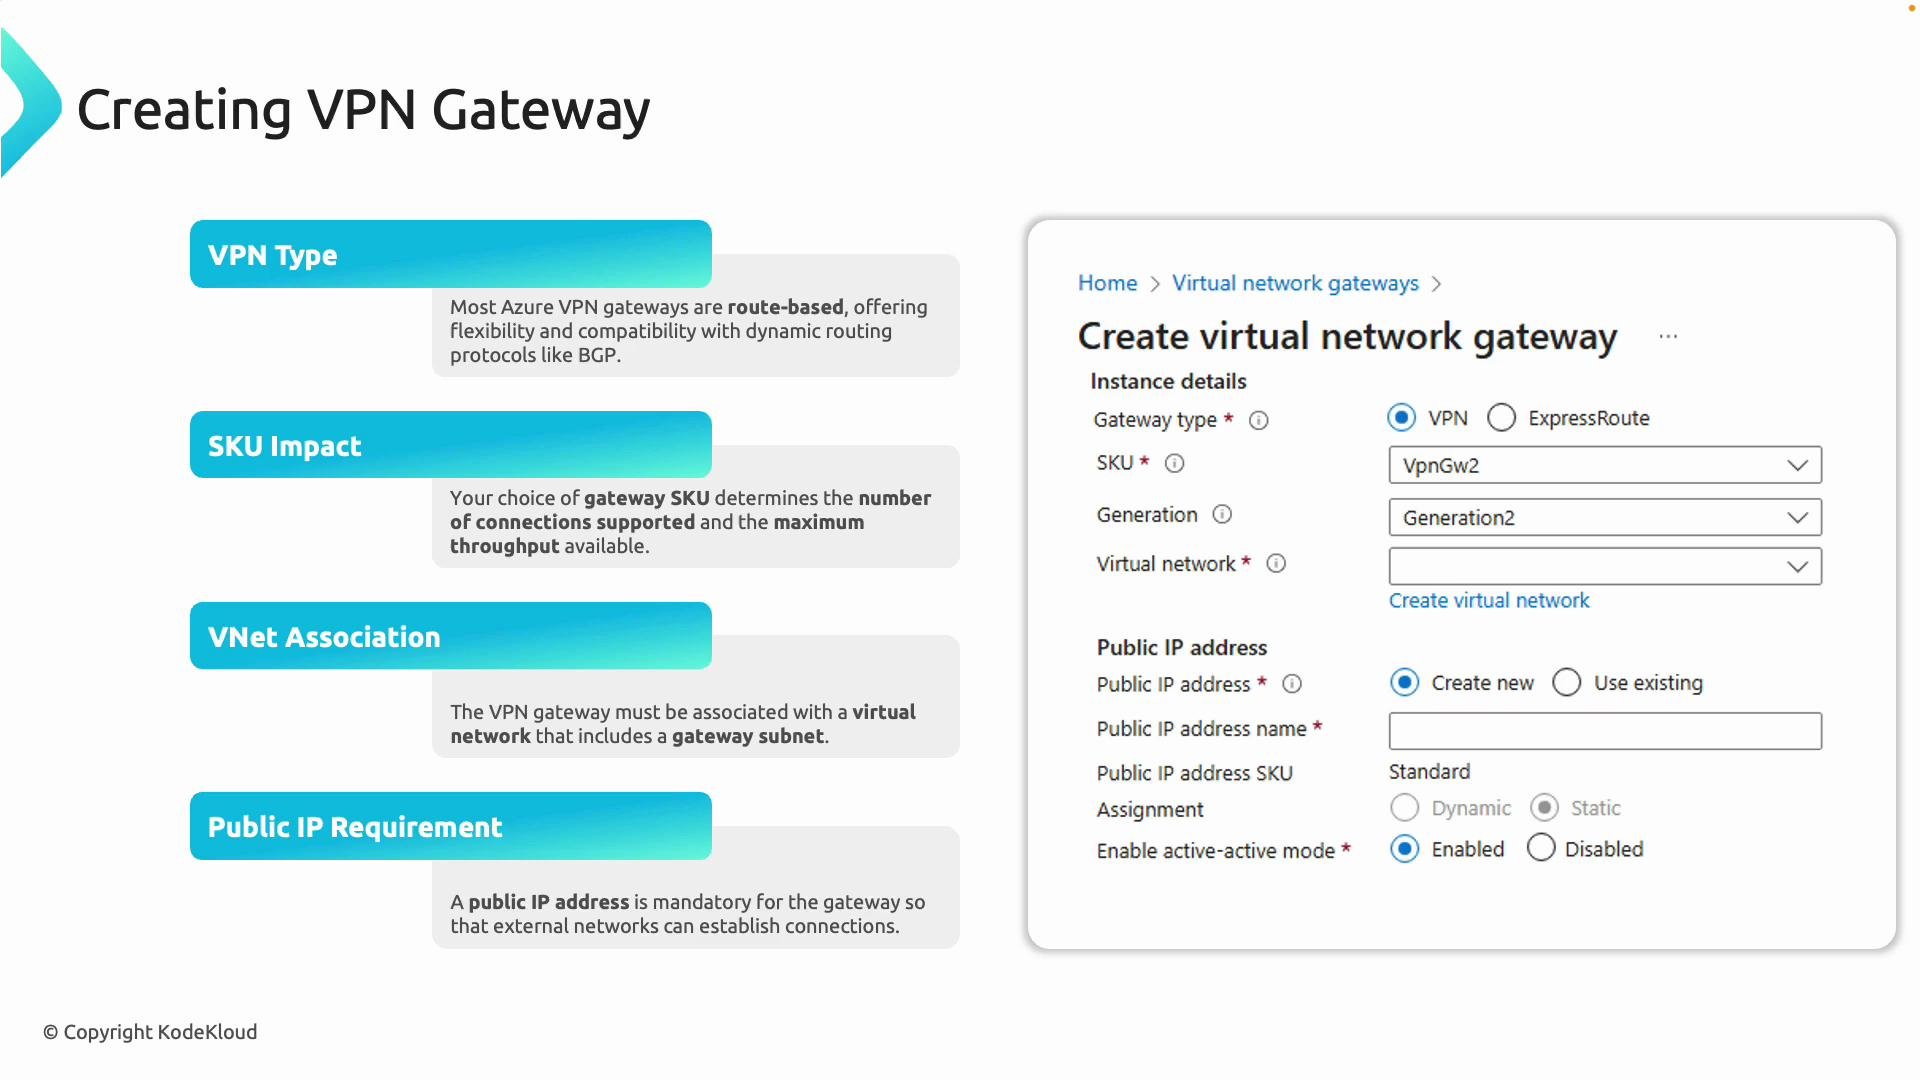Click the VNet Association heading banner
The image size is (1920, 1080).
click(x=451, y=636)
